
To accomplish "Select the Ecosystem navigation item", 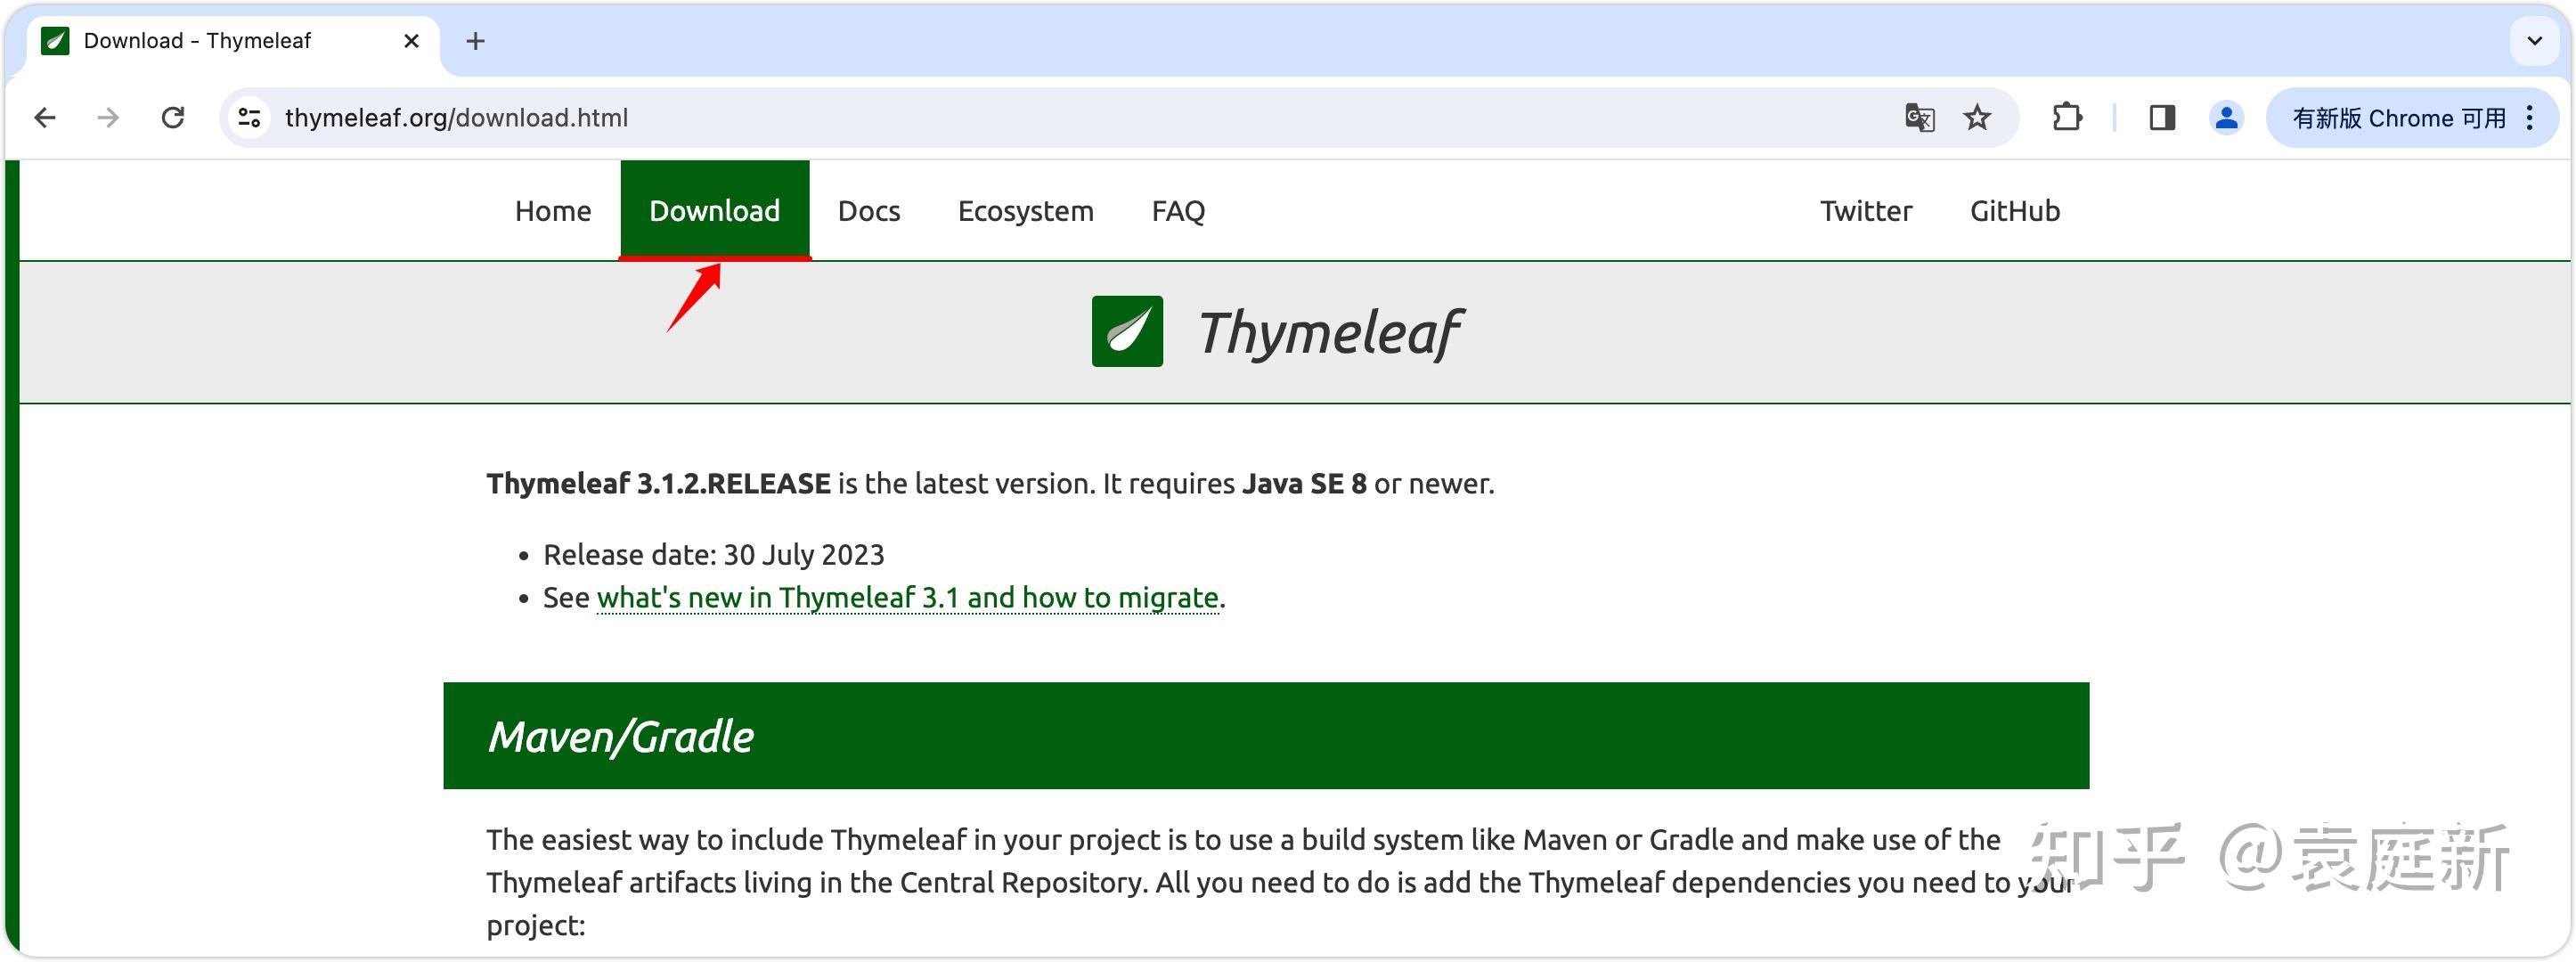I will point(1025,210).
